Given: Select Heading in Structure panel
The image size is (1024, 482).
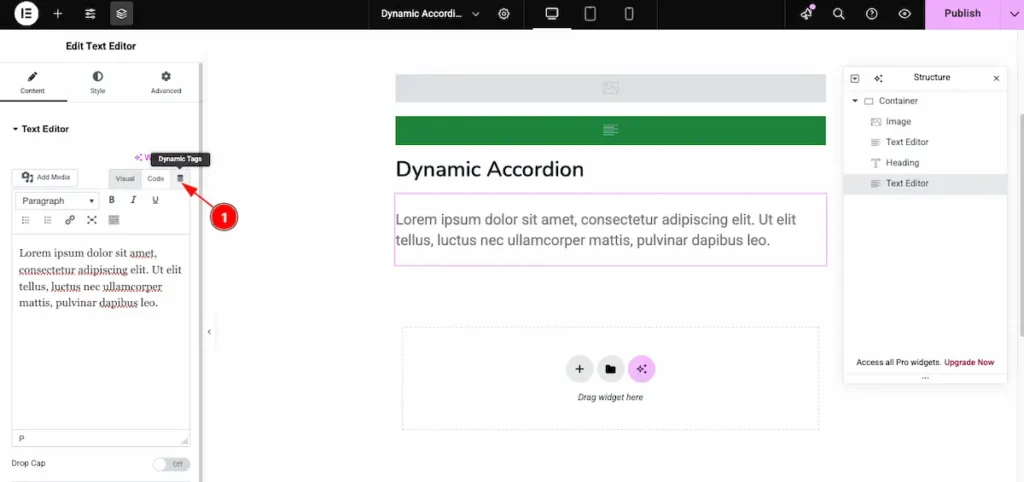Looking at the screenshot, I should pyautogui.click(x=902, y=163).
